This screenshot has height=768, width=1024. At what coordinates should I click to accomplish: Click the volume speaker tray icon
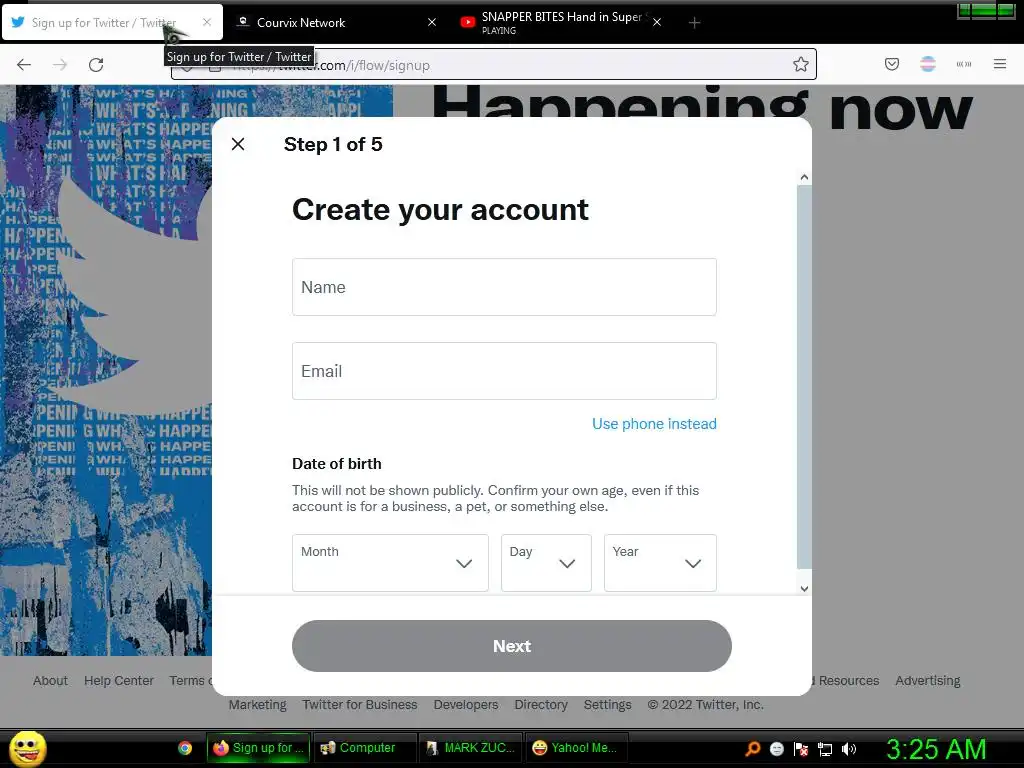coord(849,749)
